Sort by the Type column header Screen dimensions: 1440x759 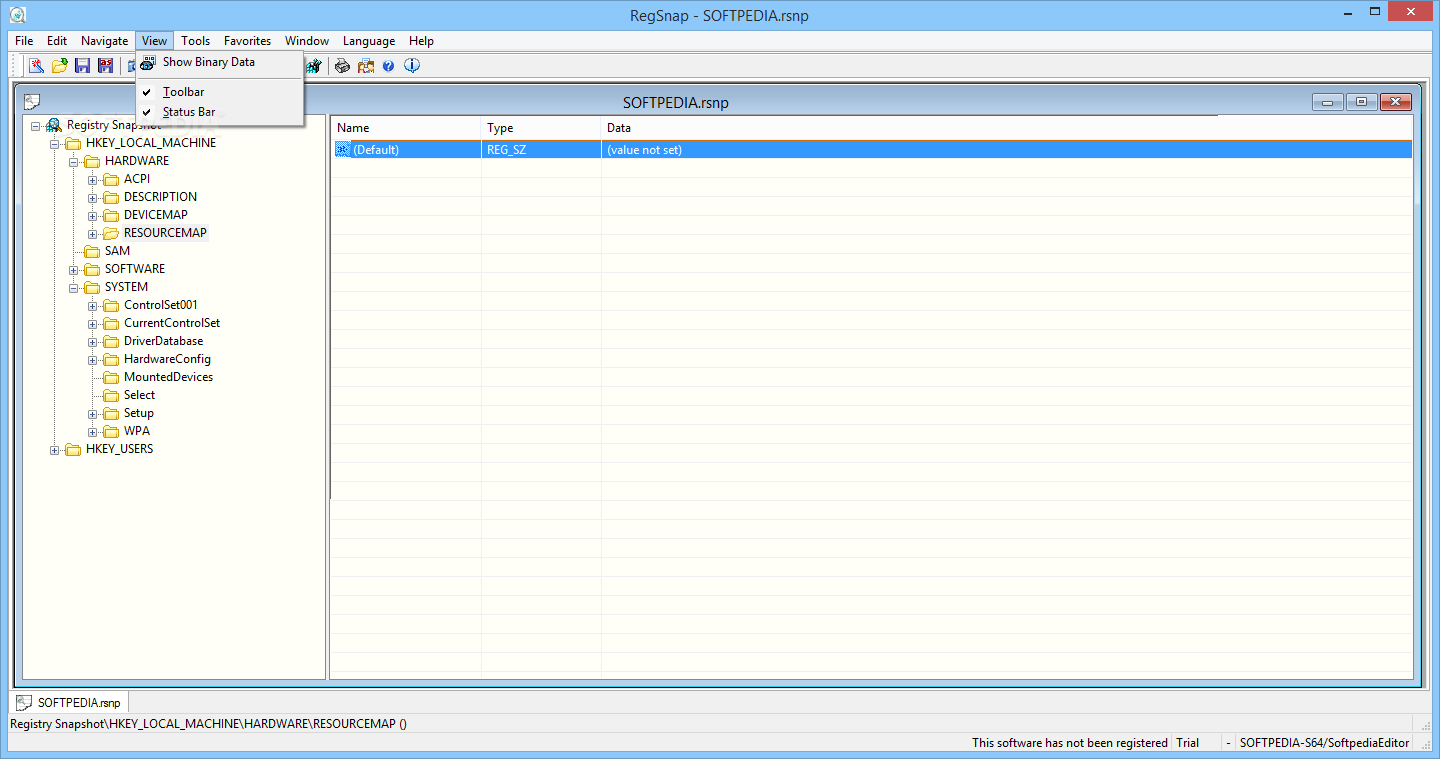click(541, 128)
